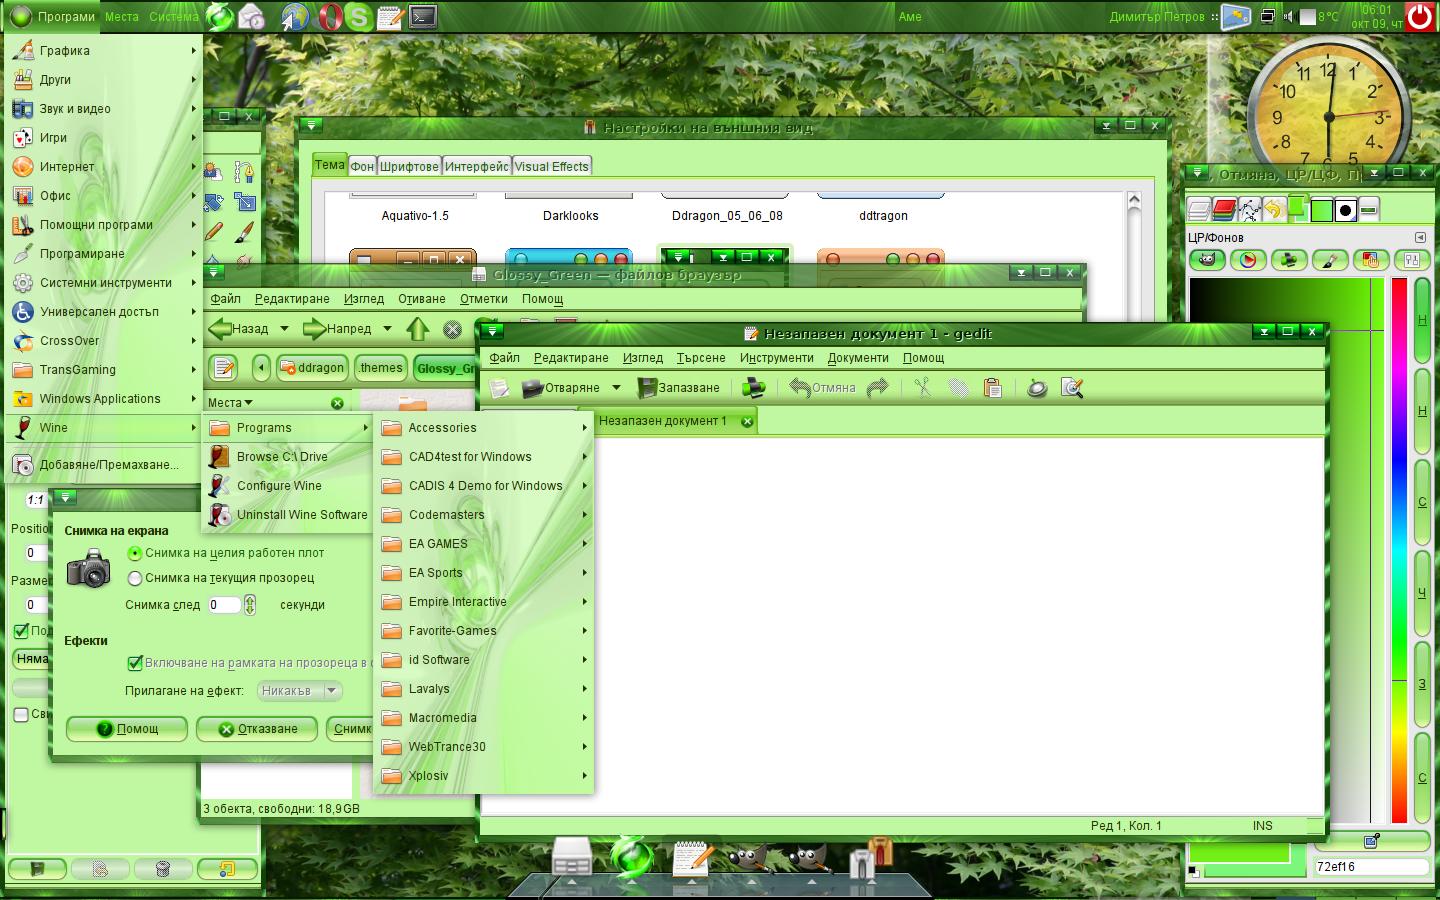The width and height of the screenshot is (1440, 900).
Task: Click the Up arrow in file browser
Action: pyautogui.click(x=418, y=329)
